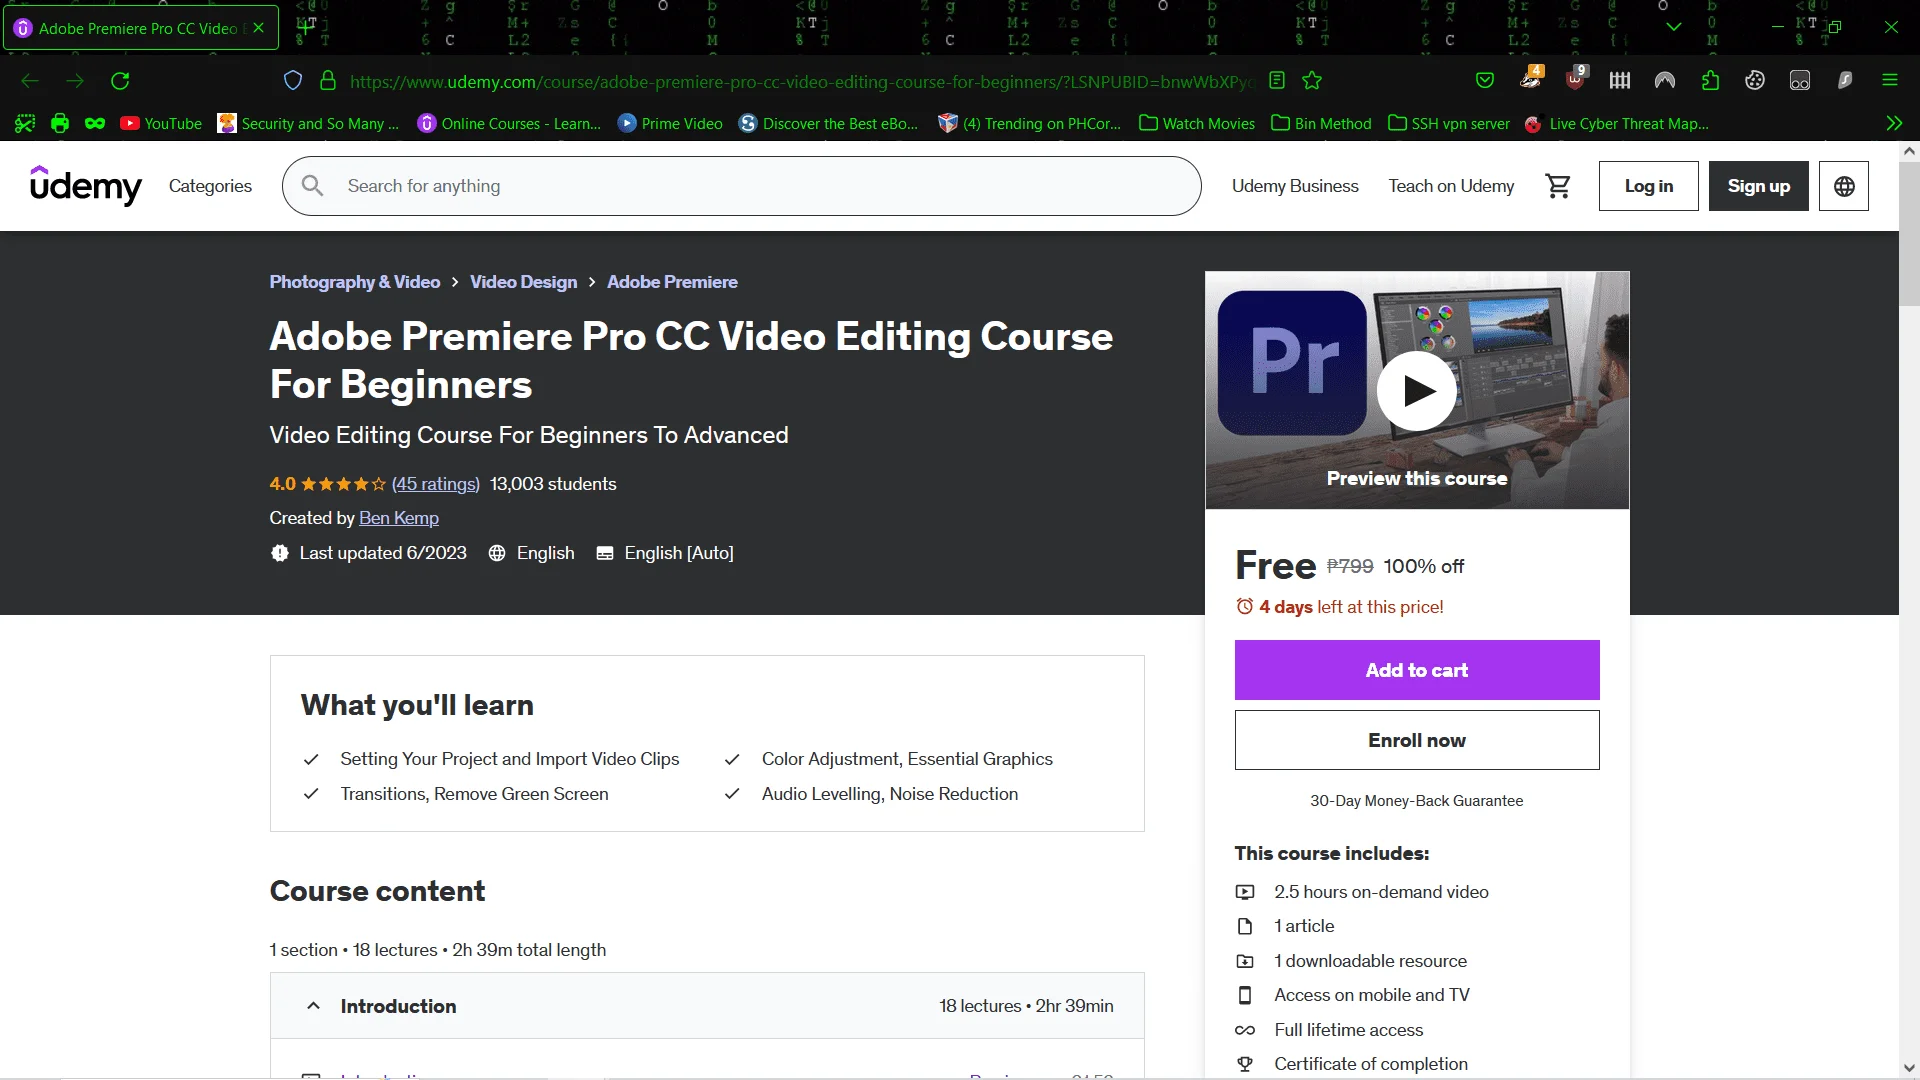
Task: Open the Prime Video bookmark
Action: 670,124
